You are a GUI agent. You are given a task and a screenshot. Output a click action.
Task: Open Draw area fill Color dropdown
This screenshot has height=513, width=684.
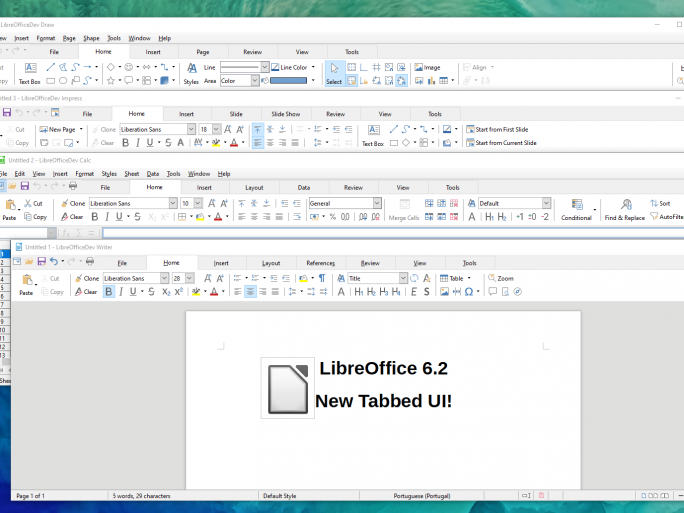pyautogui.click(x=255, y=81)
